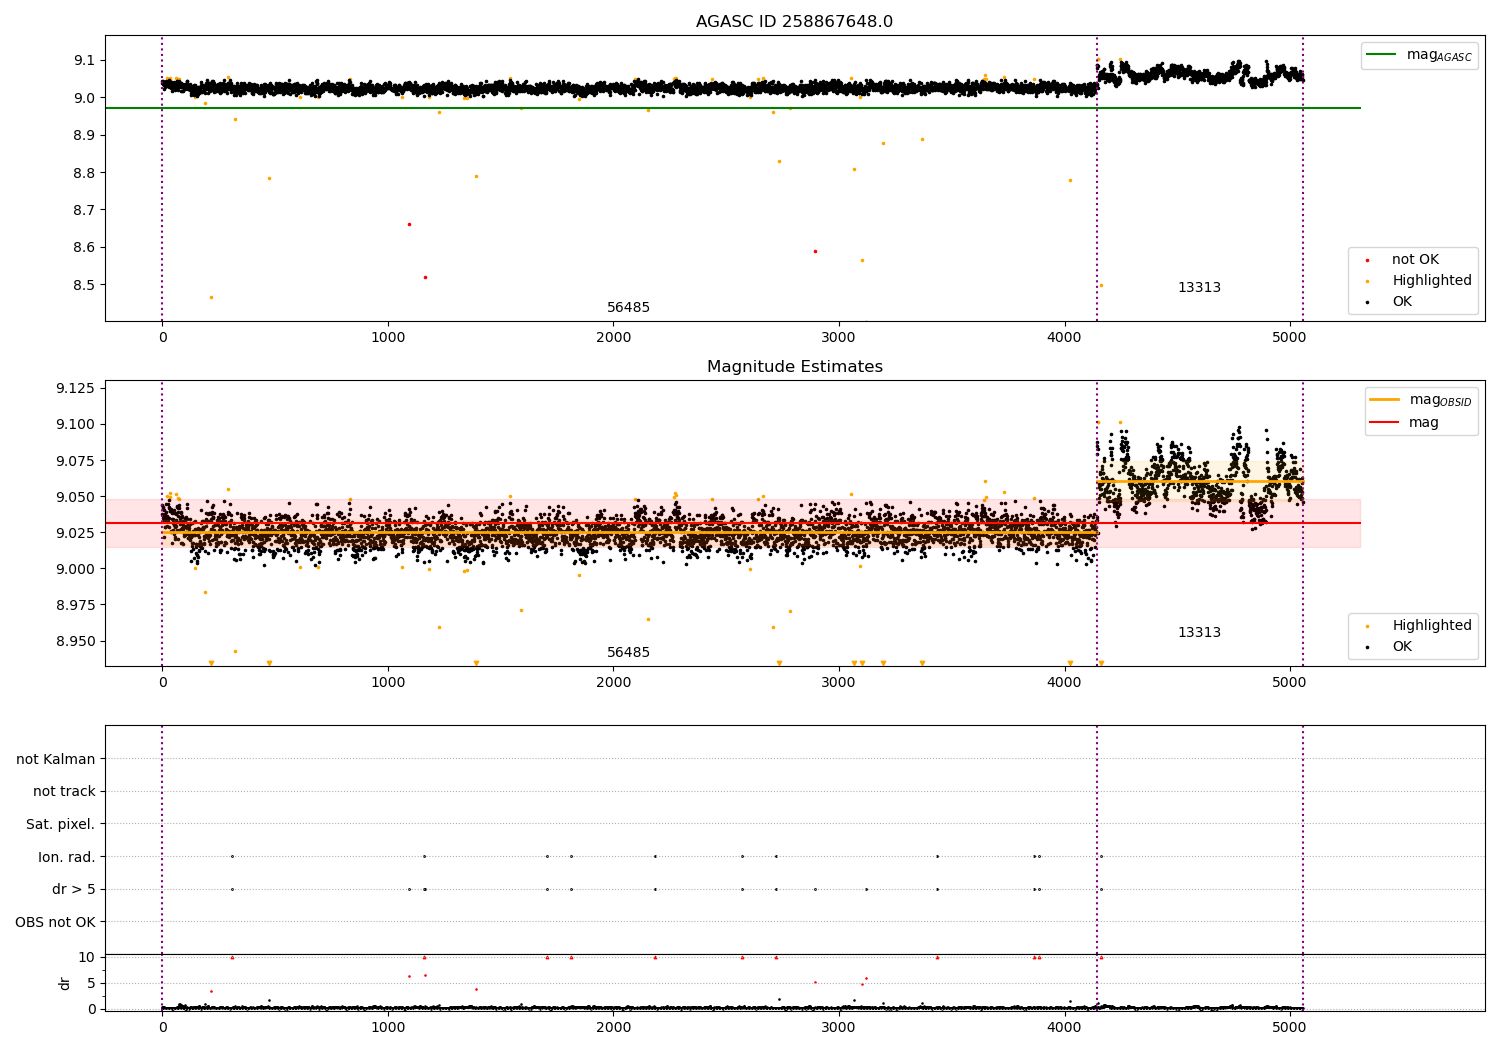Click the rotated "dr" y-axis label
The height and width of the screenshot is (1050, 1500).
pyautogui.click(x=65, y=983)
